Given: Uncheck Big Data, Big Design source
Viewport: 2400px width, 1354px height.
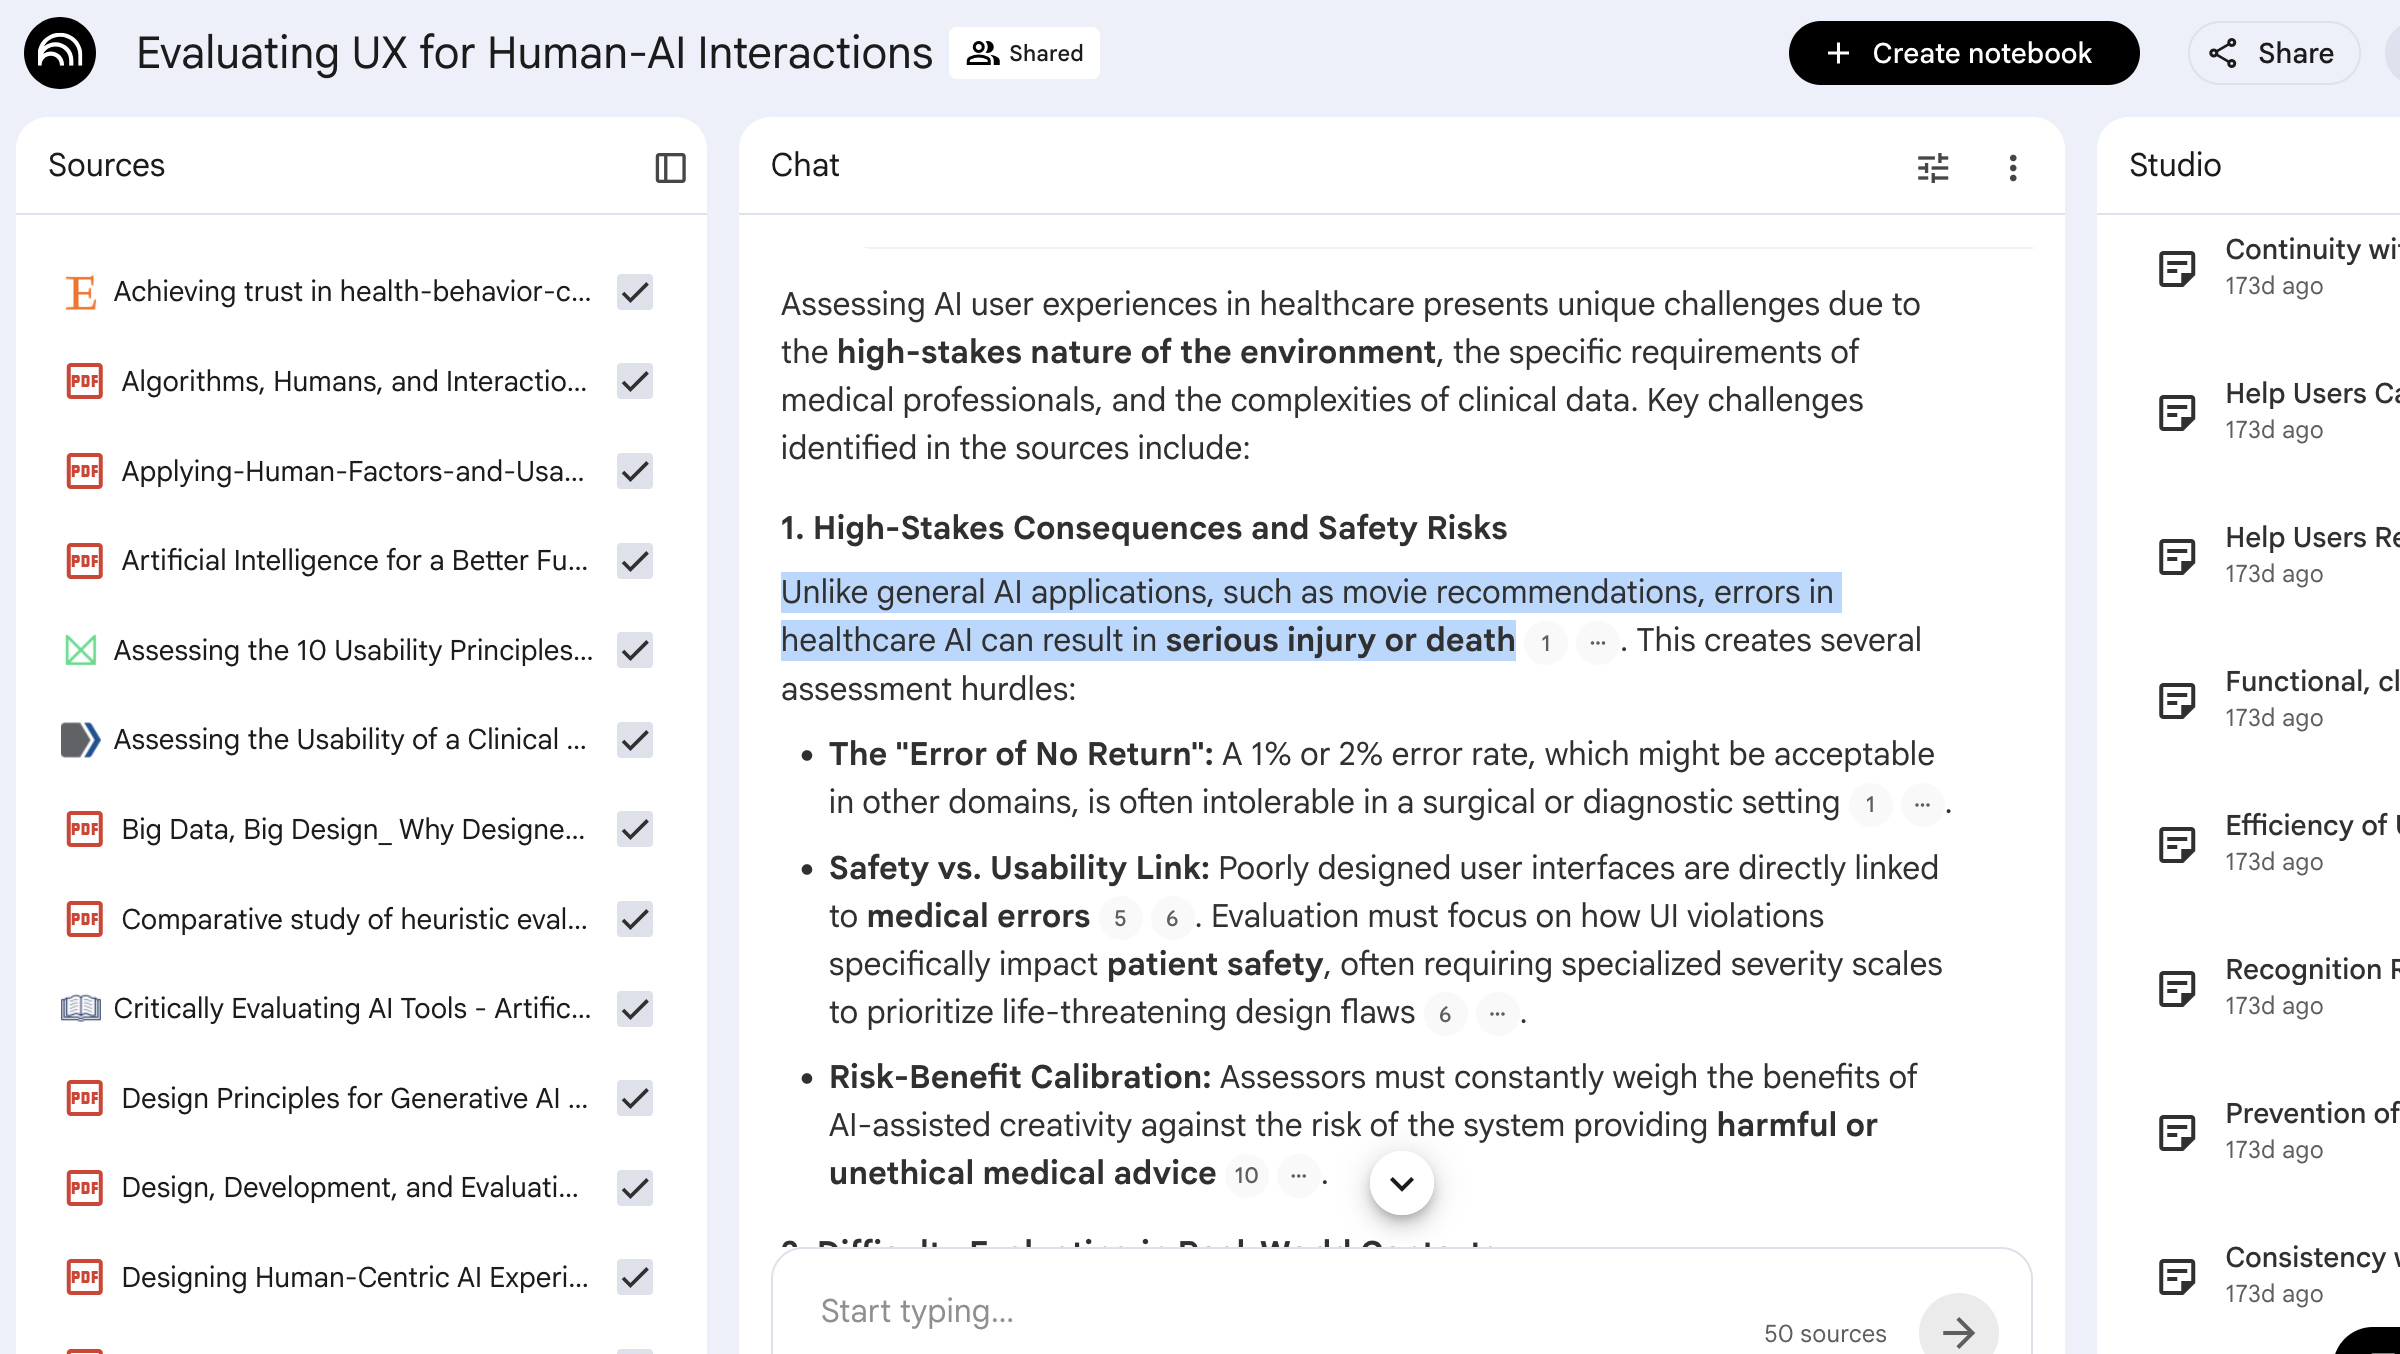Looking at the screenshot, I should (x=635, y=829).
